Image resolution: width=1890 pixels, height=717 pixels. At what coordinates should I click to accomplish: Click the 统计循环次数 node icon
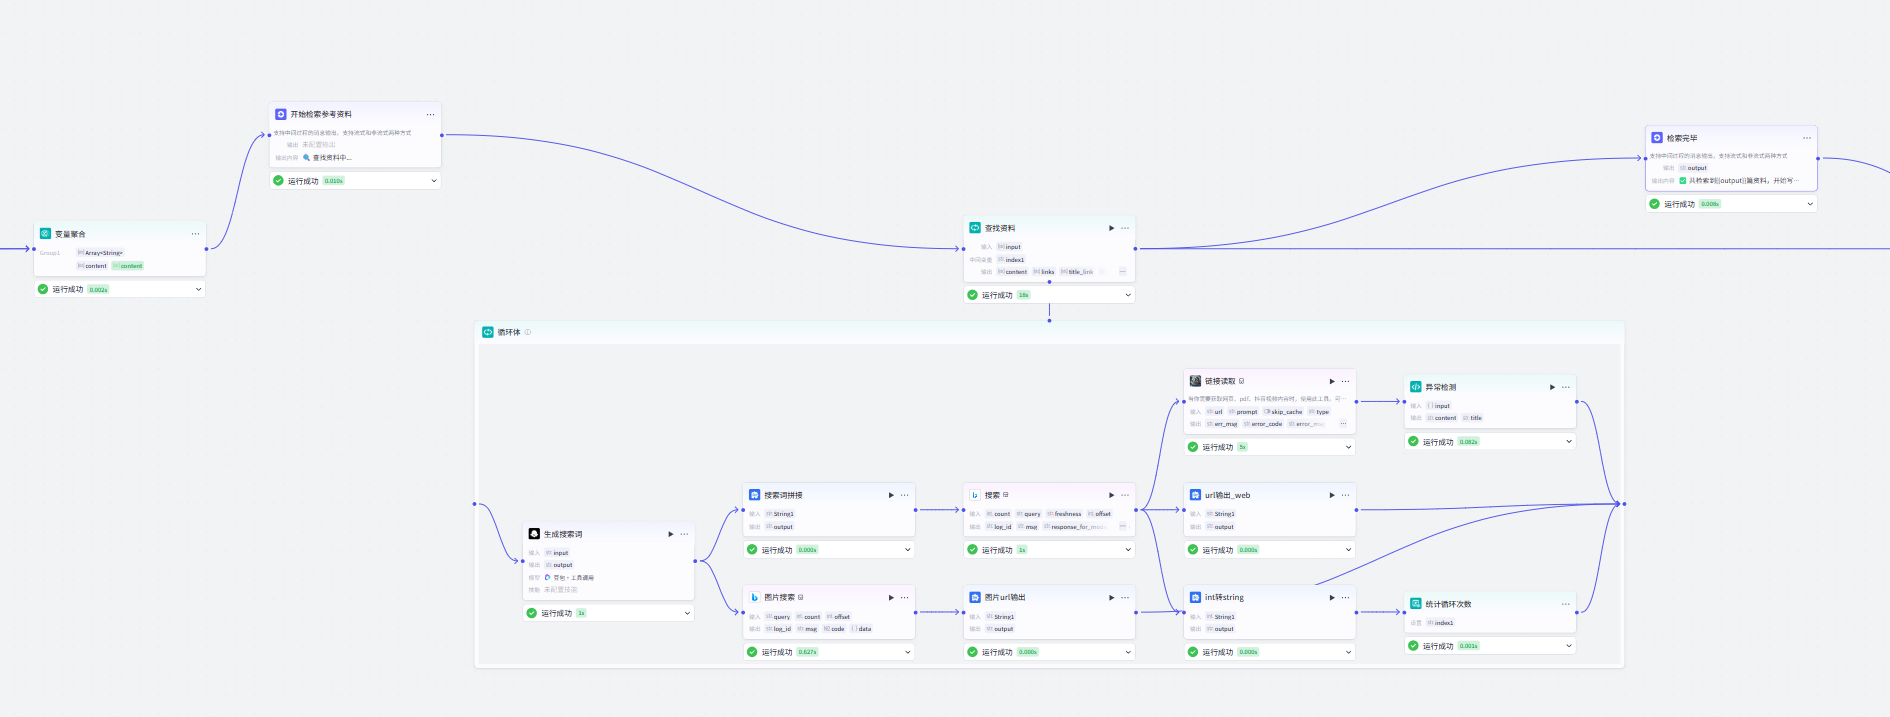click(1415, 604)
